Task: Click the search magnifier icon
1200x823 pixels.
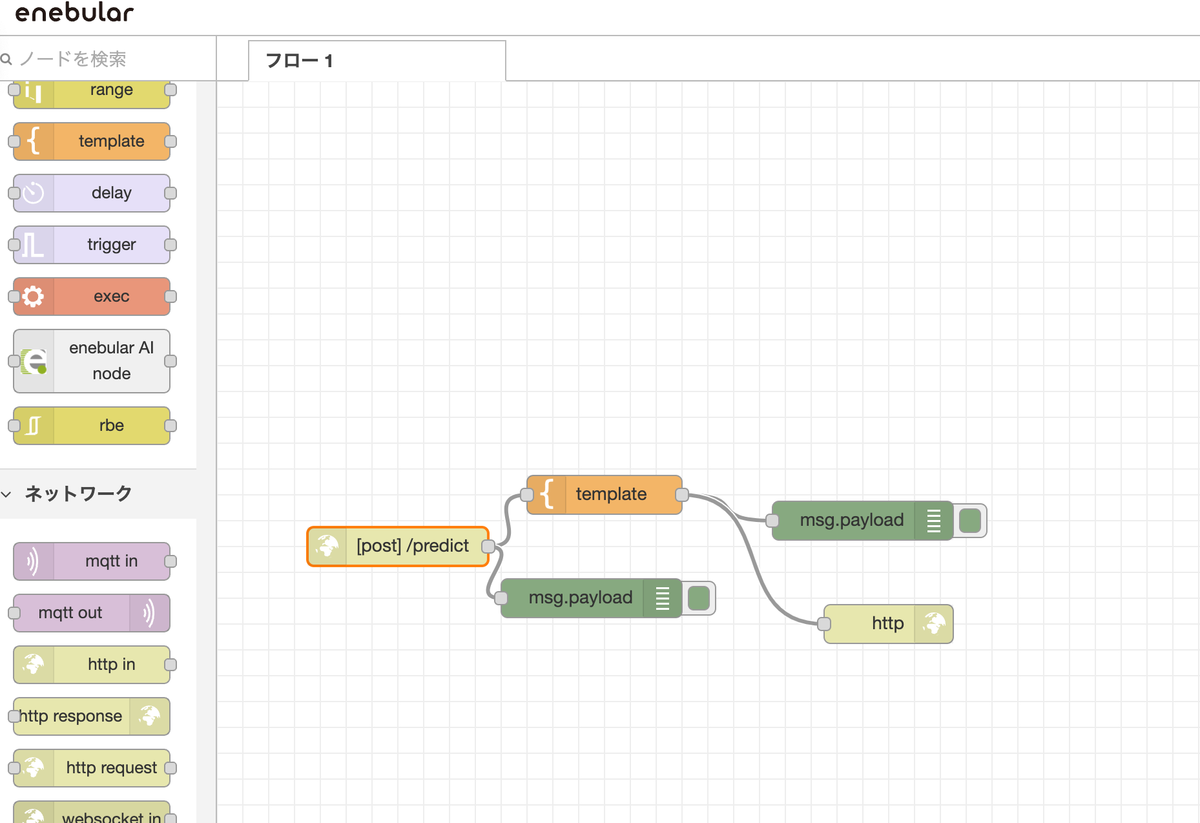Action: click(x=7, y=59)
